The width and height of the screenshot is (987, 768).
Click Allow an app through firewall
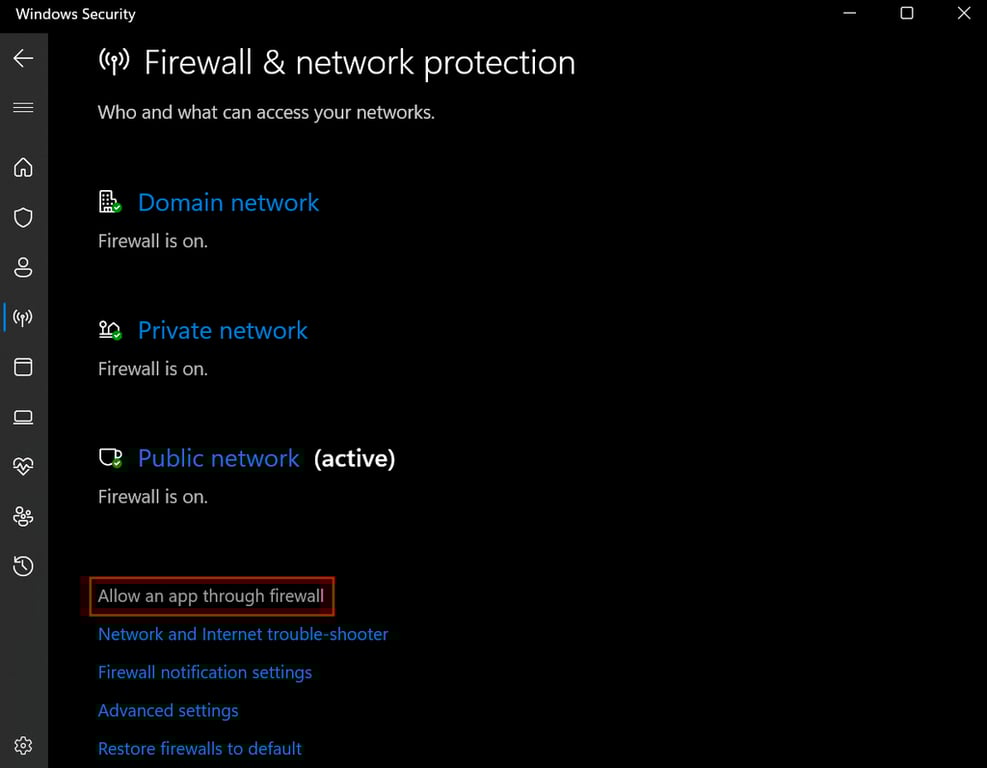(x=211, y=595)
